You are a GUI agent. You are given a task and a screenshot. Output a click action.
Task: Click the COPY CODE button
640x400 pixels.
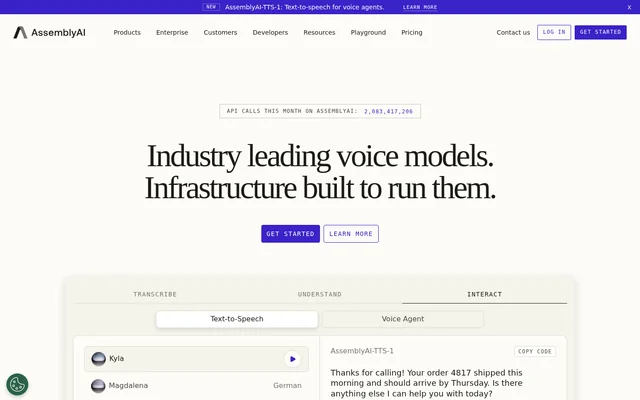535,351
